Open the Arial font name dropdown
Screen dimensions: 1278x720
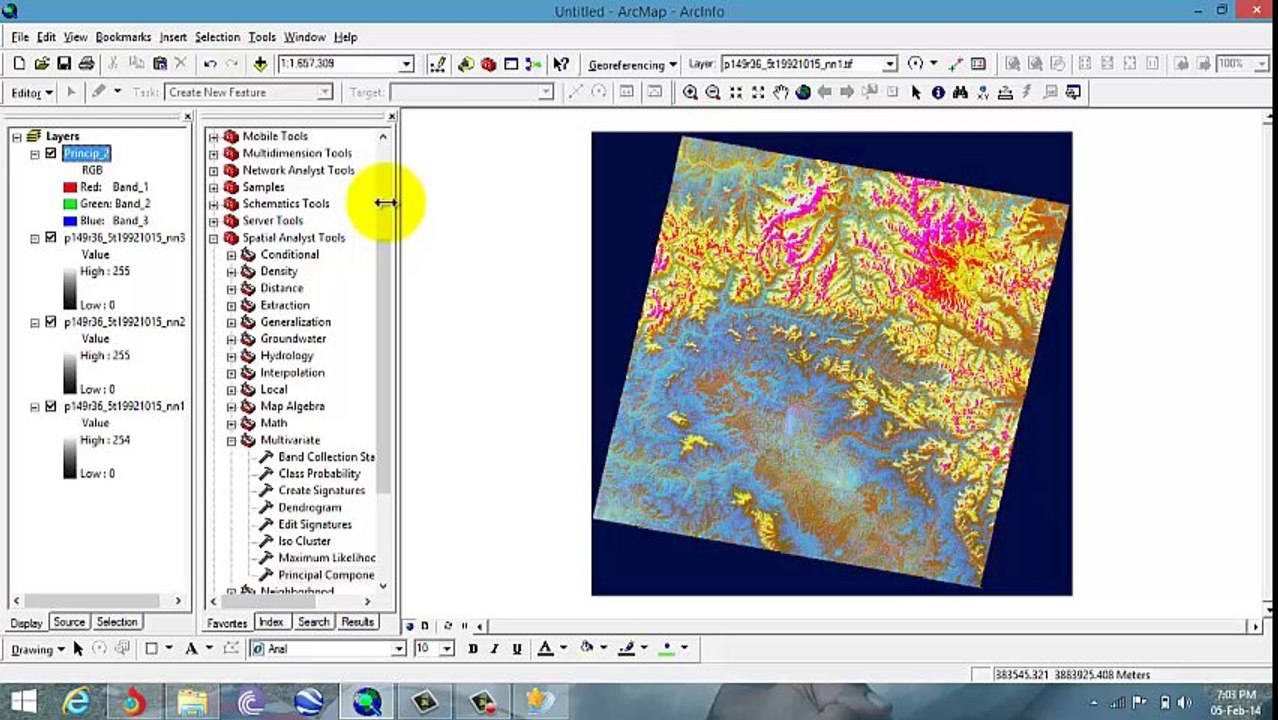(x=398, y=649)
